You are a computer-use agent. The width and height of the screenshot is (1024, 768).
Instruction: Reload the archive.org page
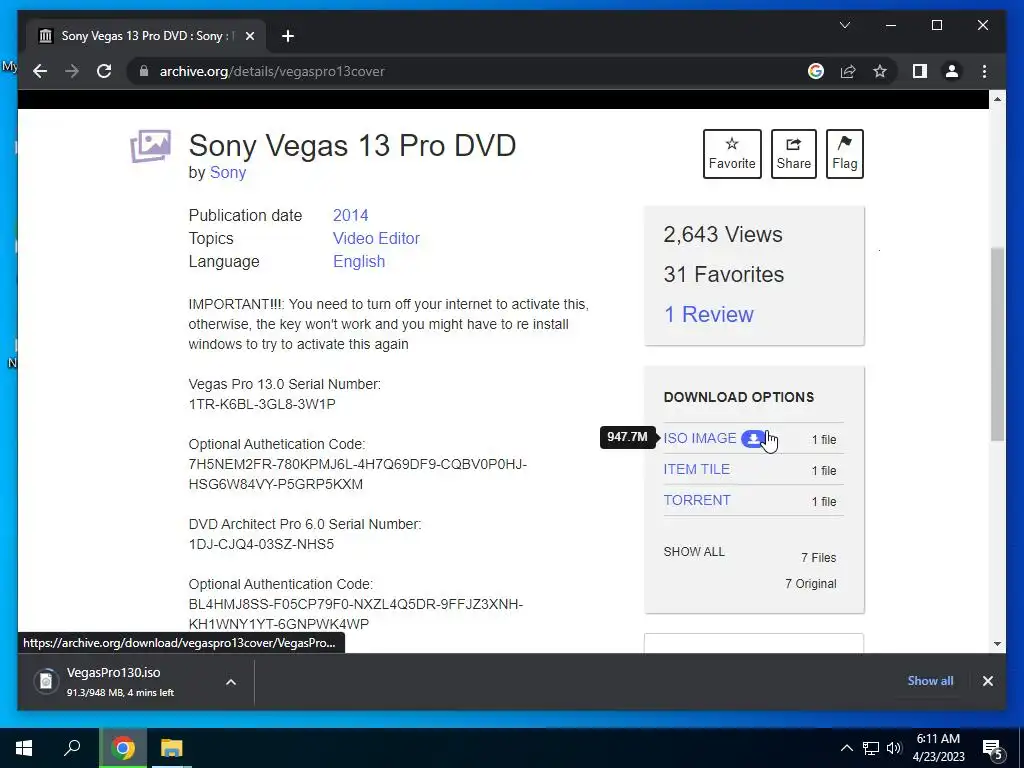coord(104,71)
